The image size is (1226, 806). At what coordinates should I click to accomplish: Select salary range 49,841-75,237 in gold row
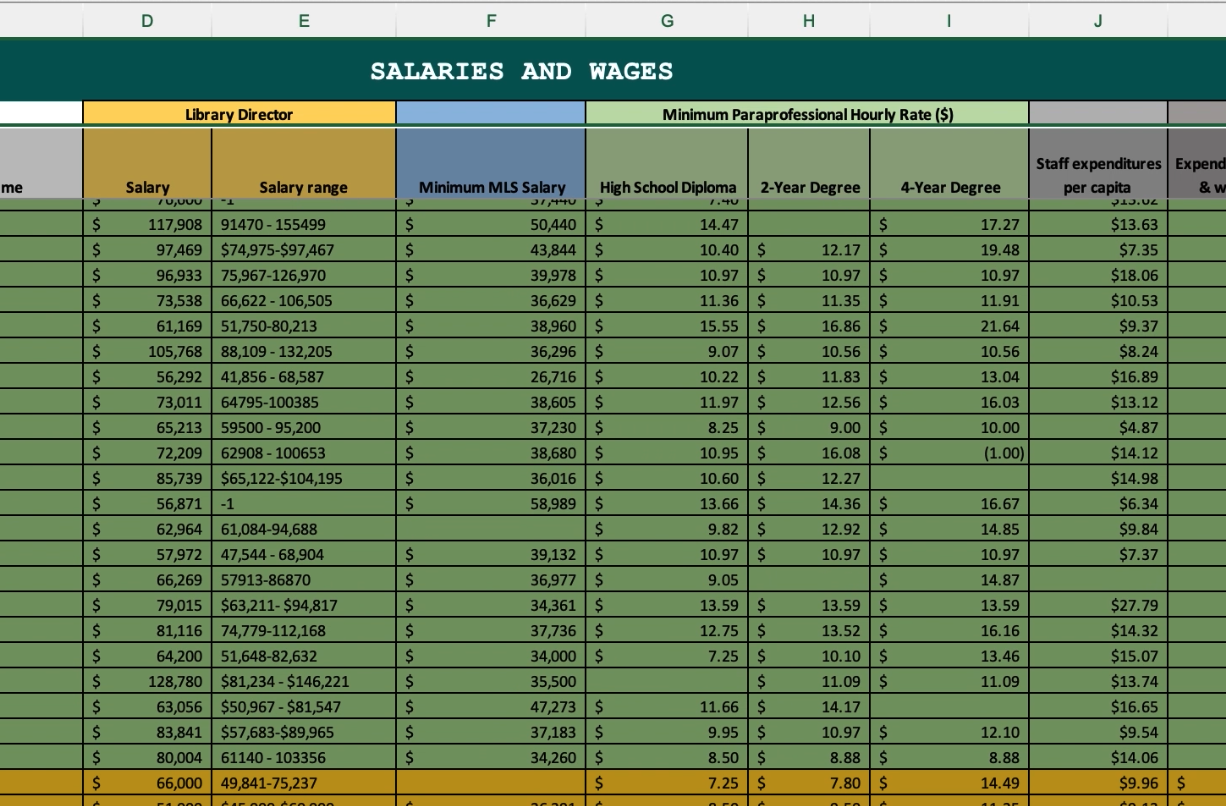[304, 784]
